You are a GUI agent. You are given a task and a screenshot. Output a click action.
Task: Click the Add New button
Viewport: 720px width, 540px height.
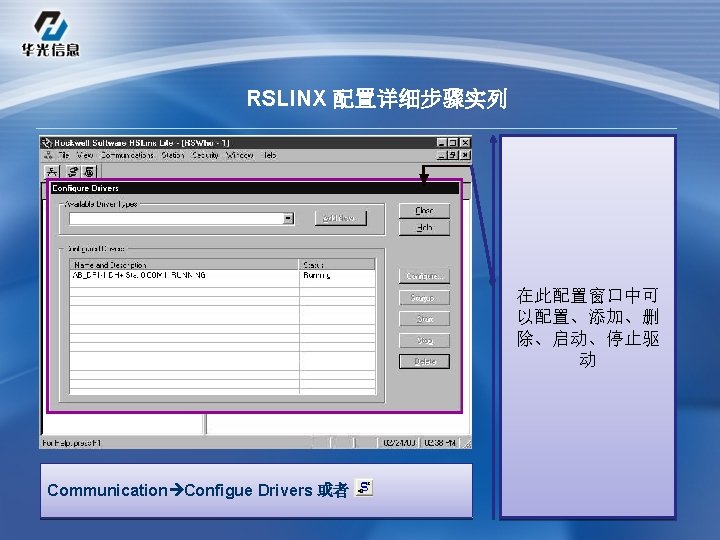tap(340, 218)
